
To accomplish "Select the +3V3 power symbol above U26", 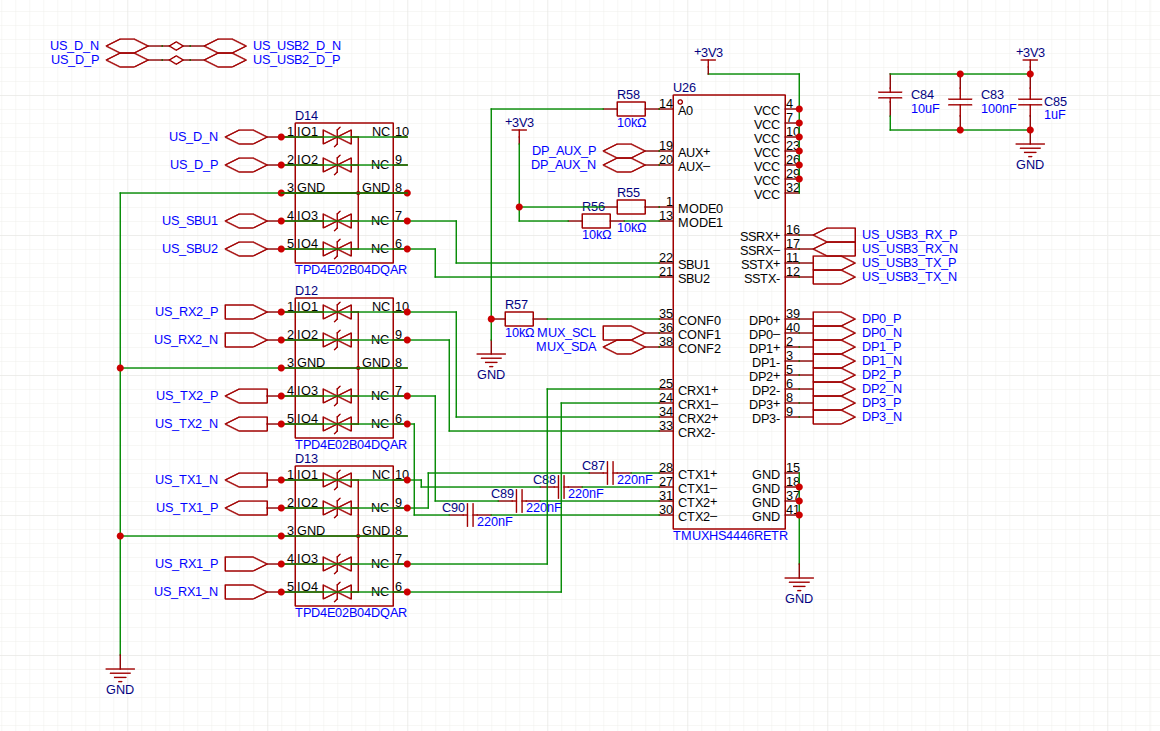I will [x=709, y=61].
